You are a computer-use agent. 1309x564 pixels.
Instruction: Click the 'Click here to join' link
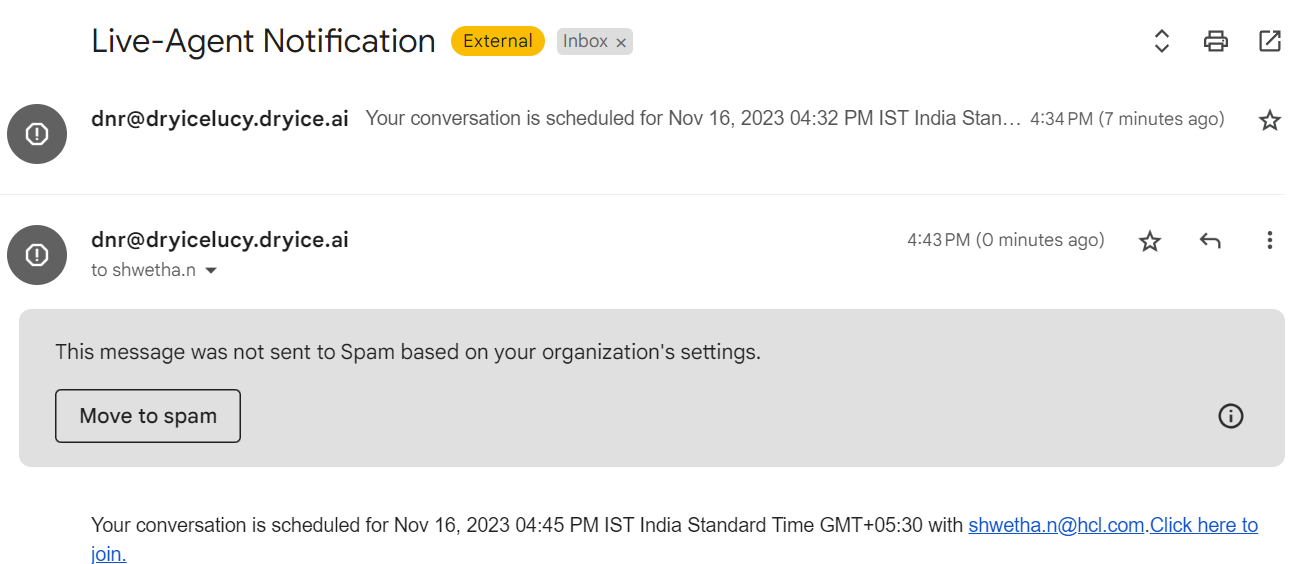pos(1203,525)
